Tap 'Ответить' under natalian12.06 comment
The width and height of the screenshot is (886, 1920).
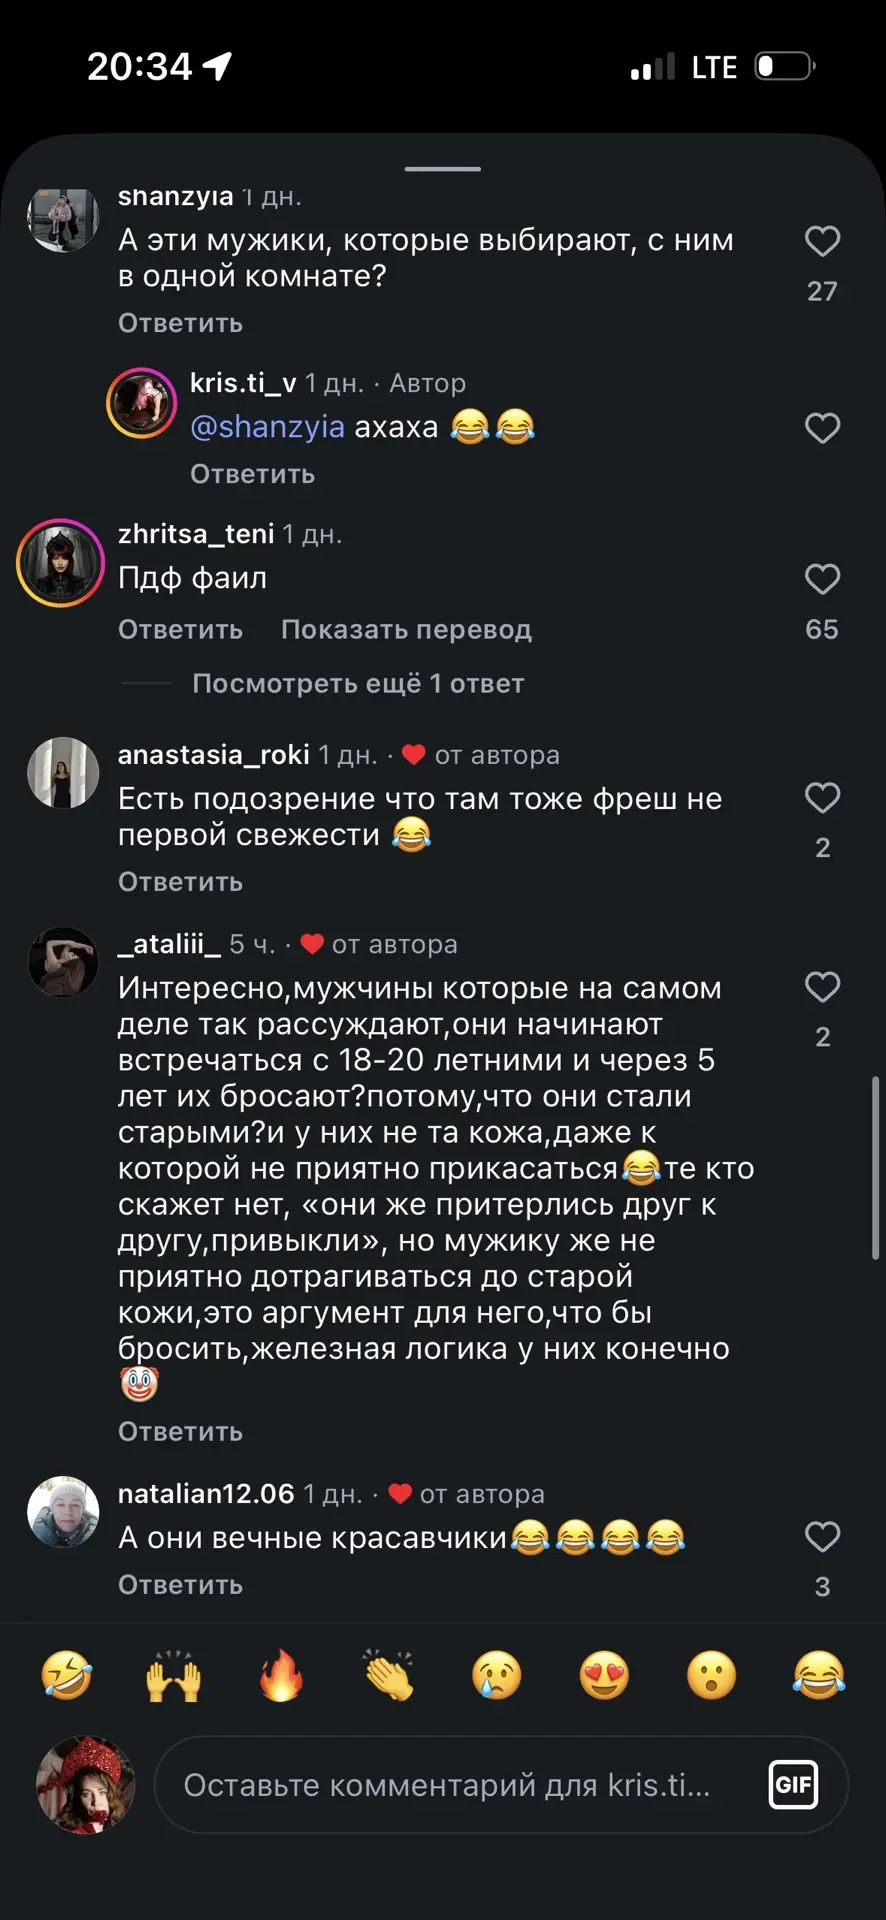tap(180, 1585)
